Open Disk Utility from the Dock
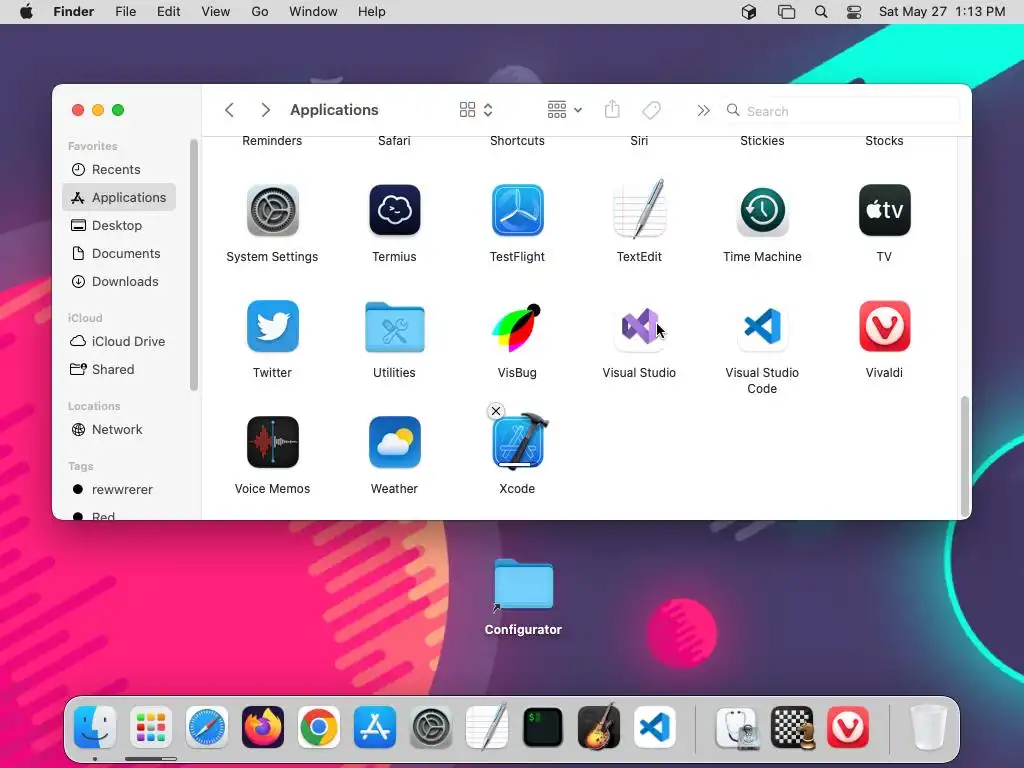 [x=737, y=727]
